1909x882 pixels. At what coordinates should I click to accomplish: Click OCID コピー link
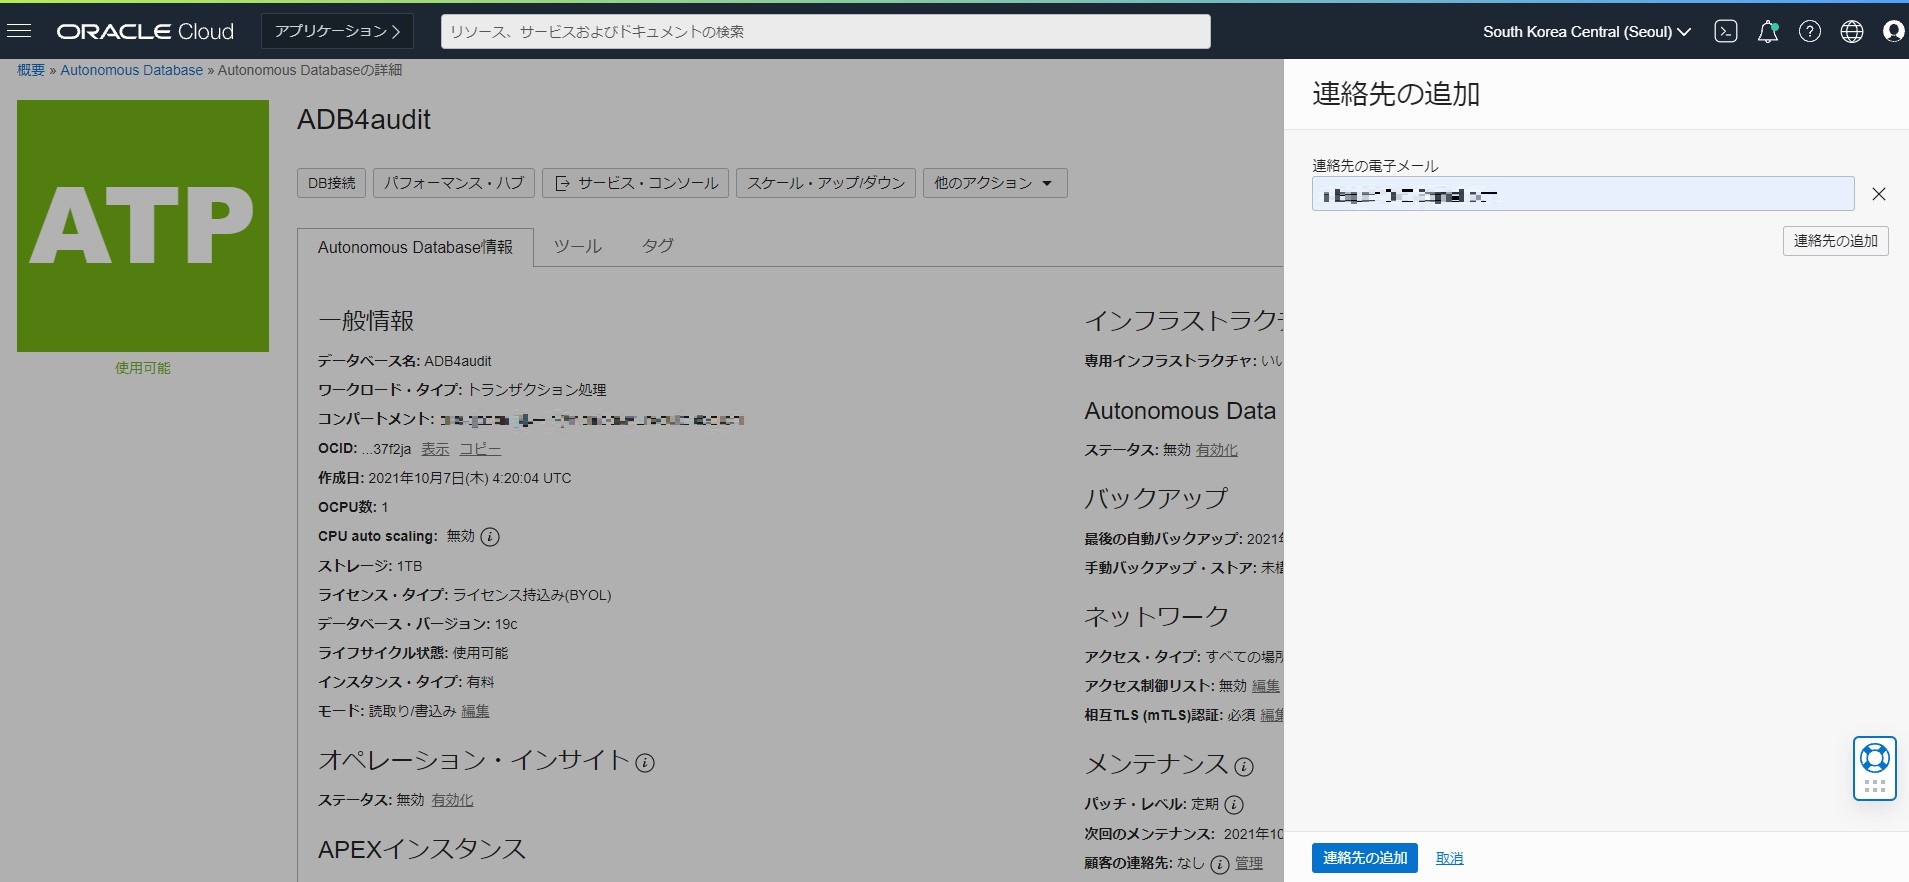480,450
